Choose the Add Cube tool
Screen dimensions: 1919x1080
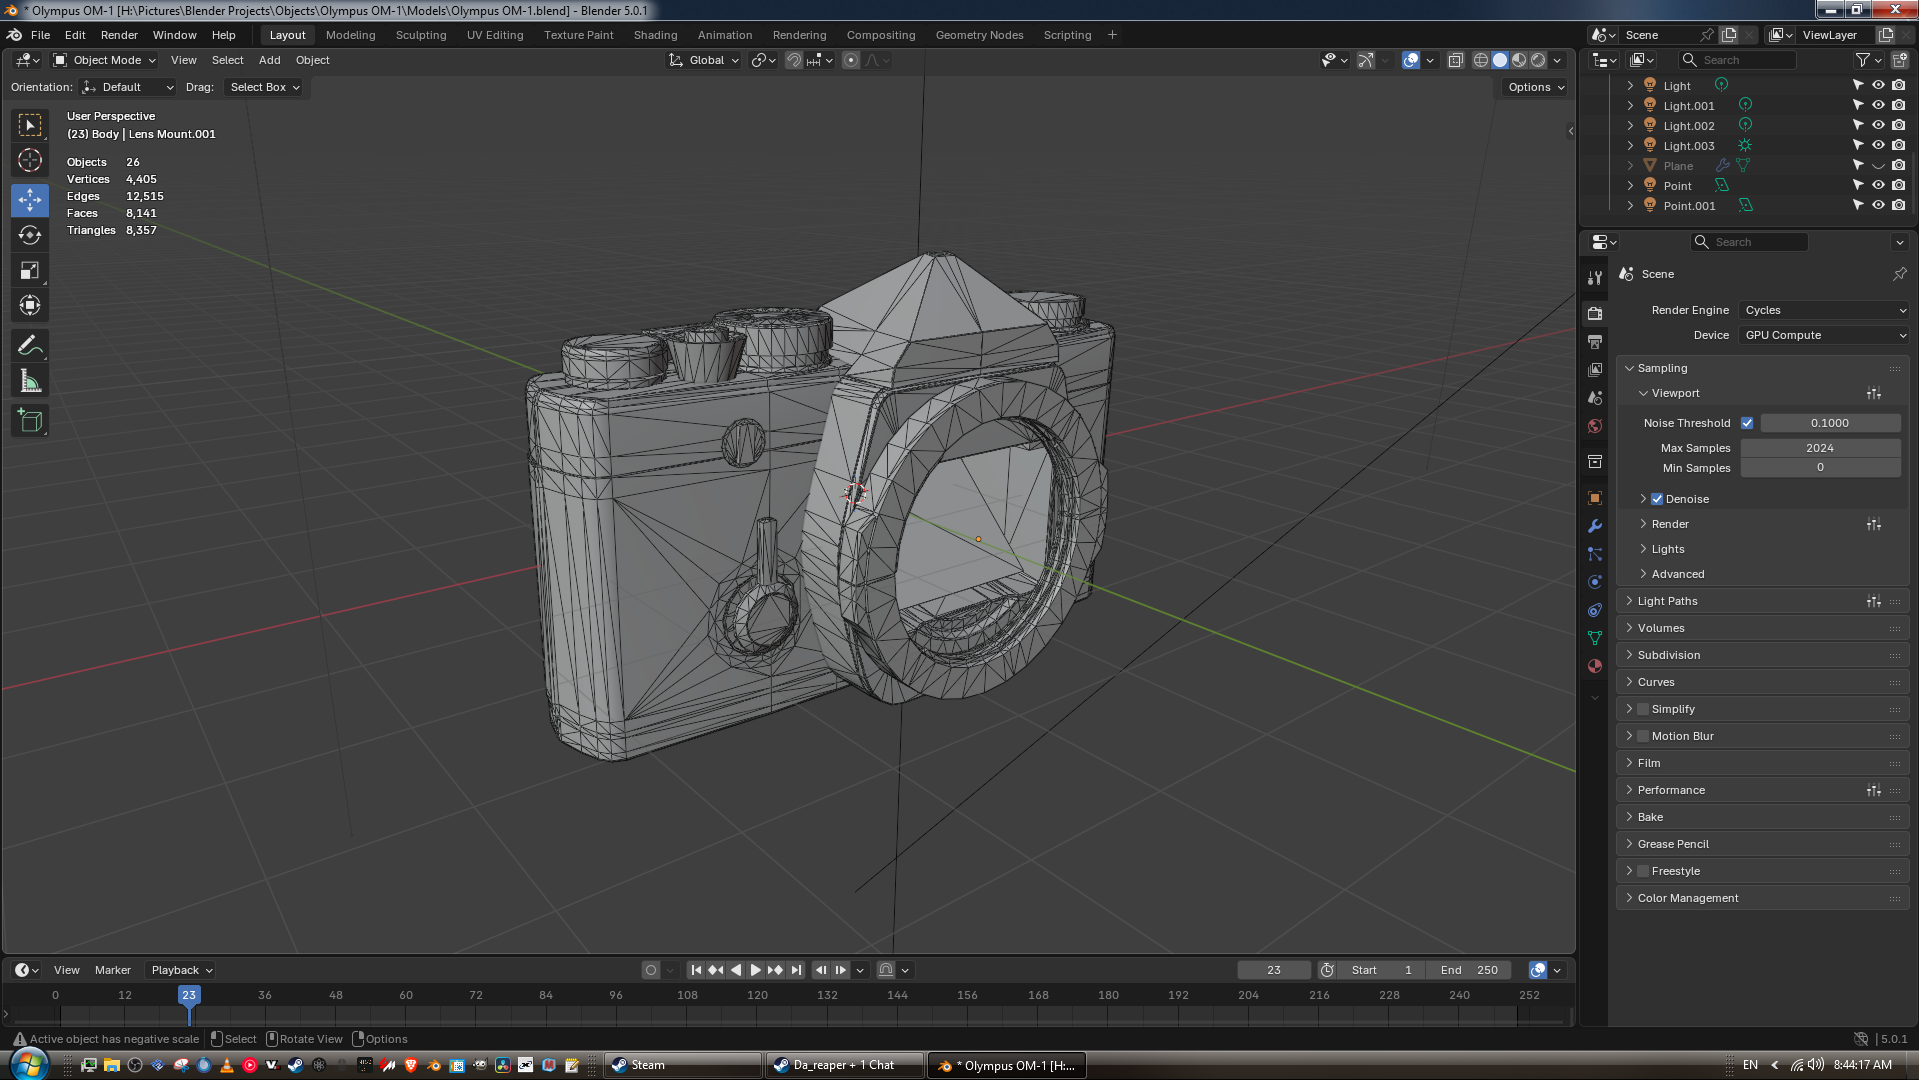pyautogui.click(x=30, y=421)
